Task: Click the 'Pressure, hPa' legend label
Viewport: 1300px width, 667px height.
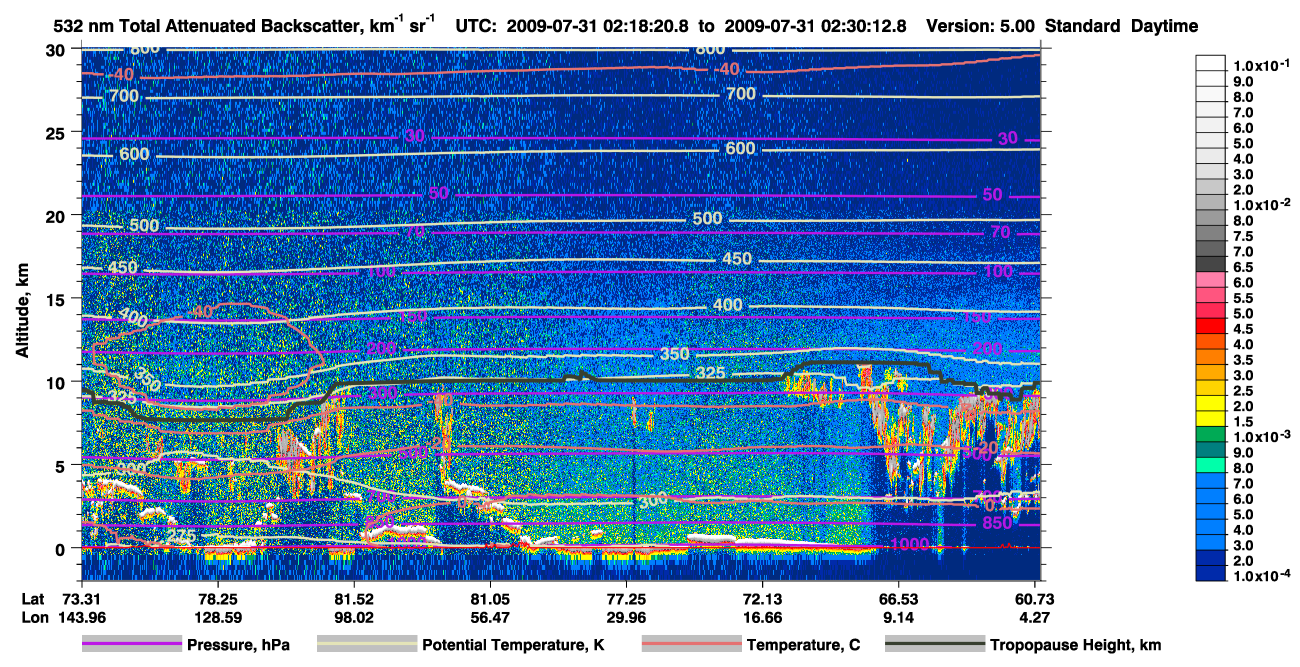Action: [238, 645]
